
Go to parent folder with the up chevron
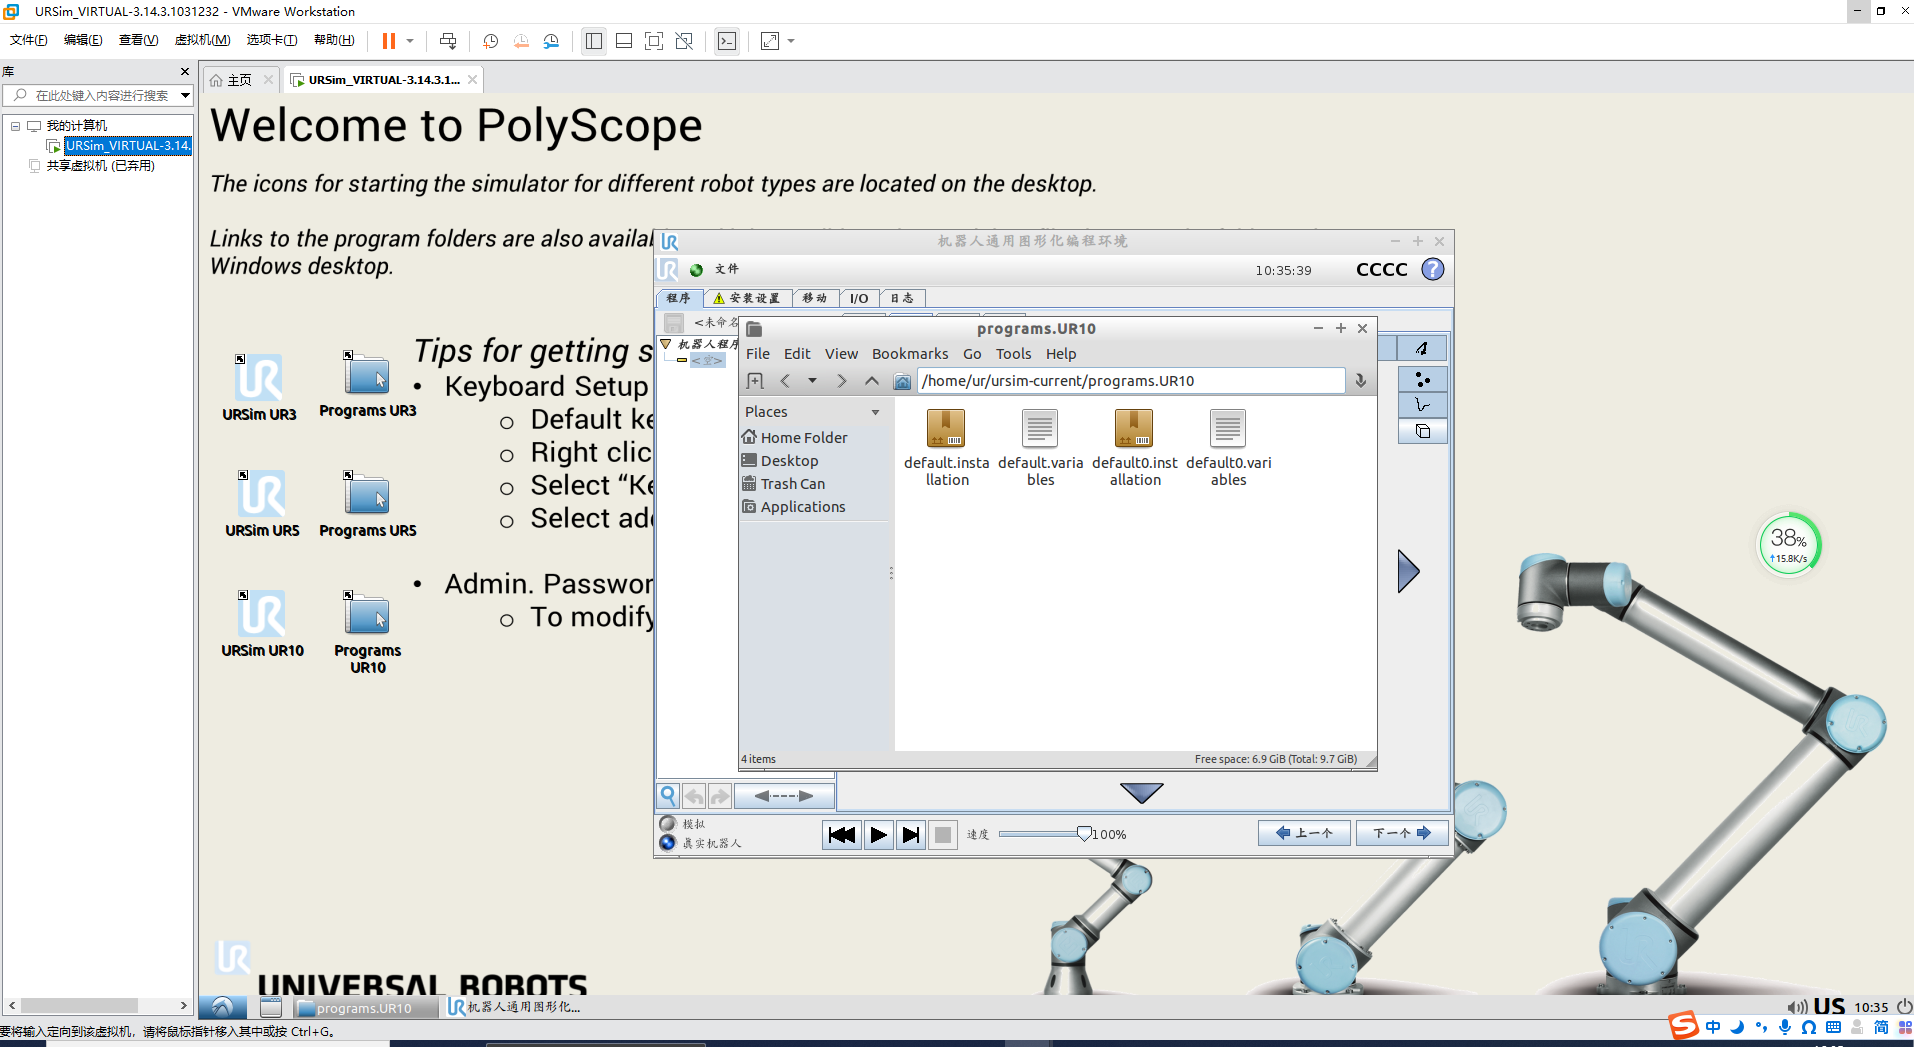(871, 381)
